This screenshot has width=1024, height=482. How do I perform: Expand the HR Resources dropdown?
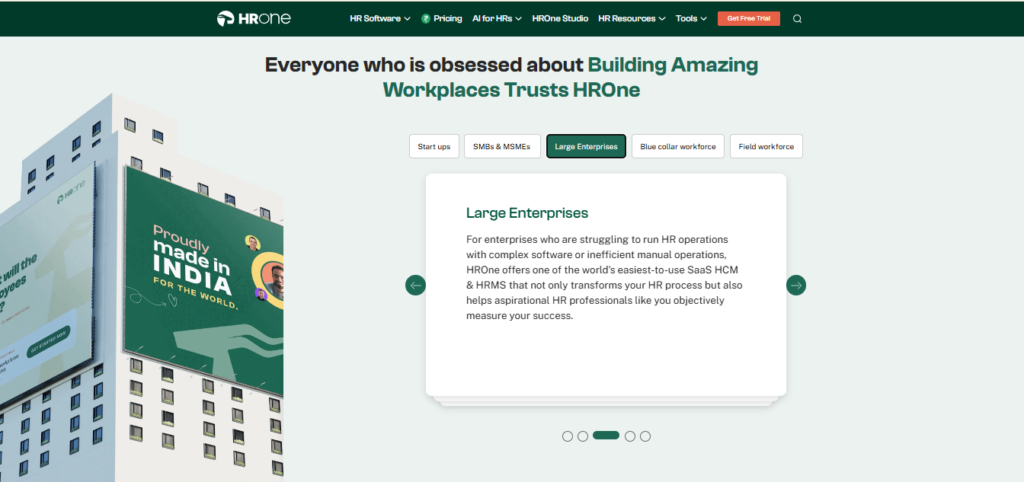pos(632,19)
